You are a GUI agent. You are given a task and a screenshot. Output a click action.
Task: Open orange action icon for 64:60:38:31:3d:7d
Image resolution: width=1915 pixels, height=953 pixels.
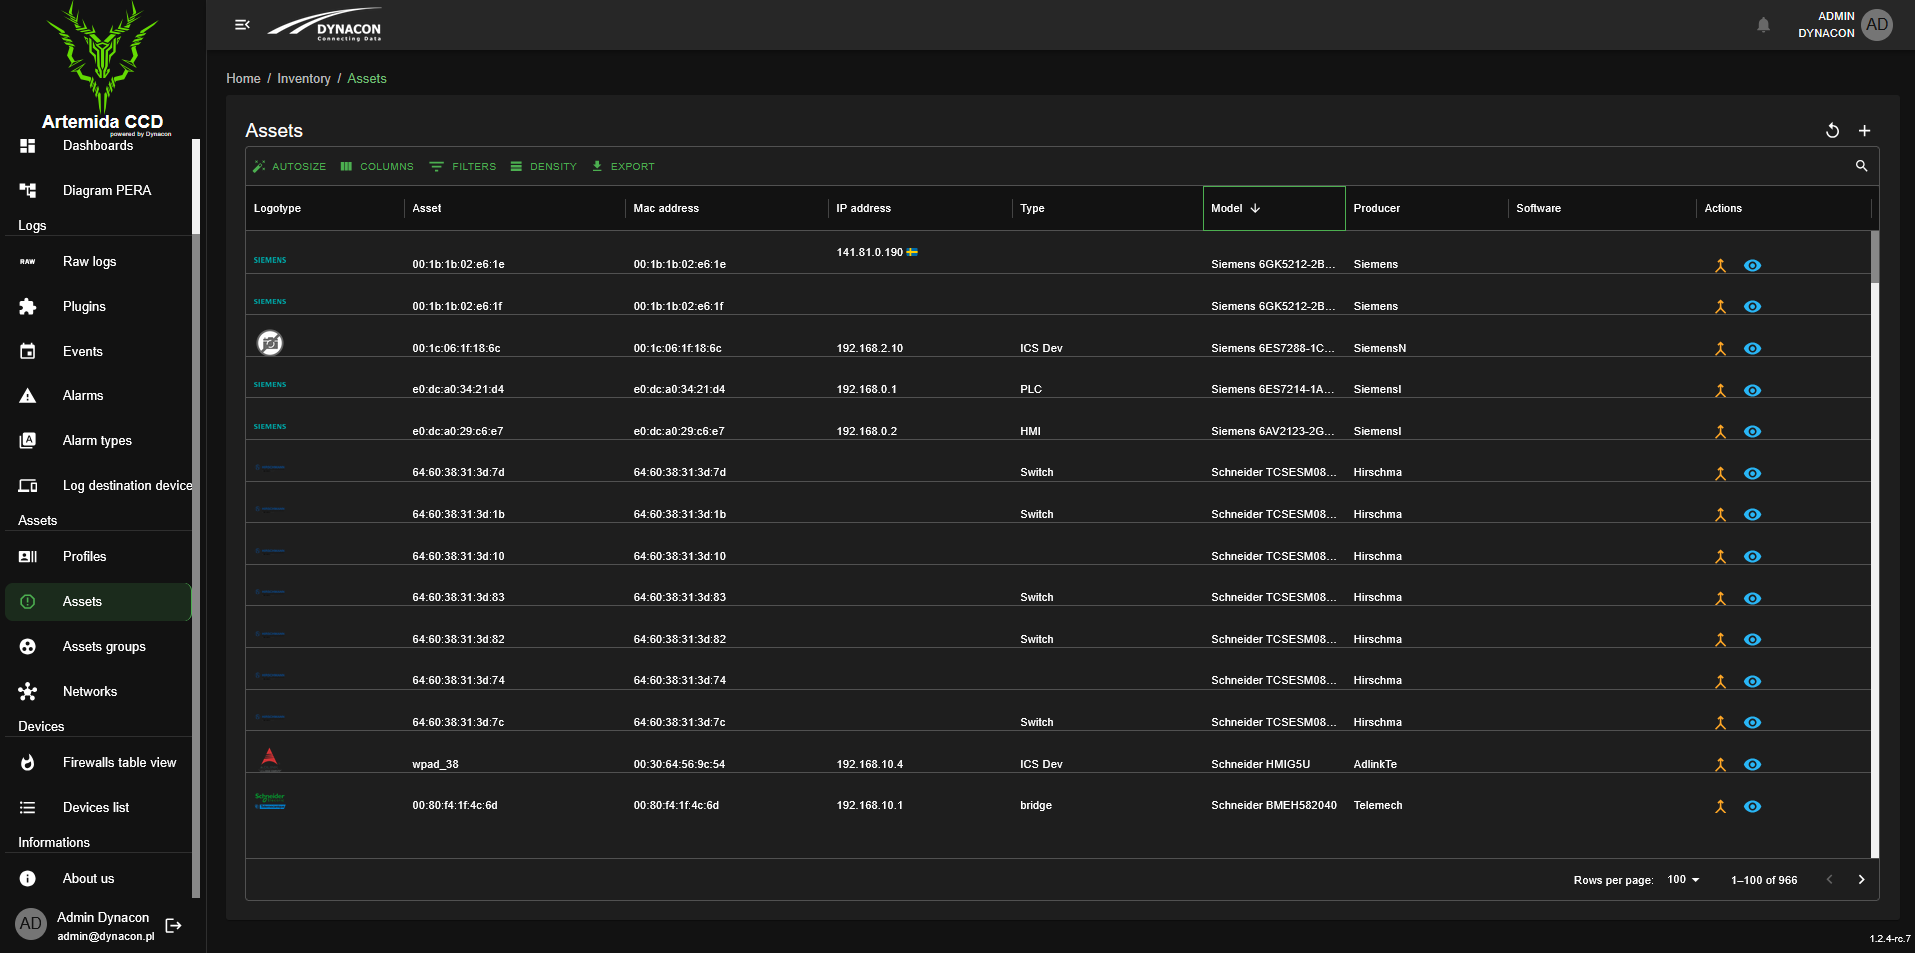point(1720,473)
